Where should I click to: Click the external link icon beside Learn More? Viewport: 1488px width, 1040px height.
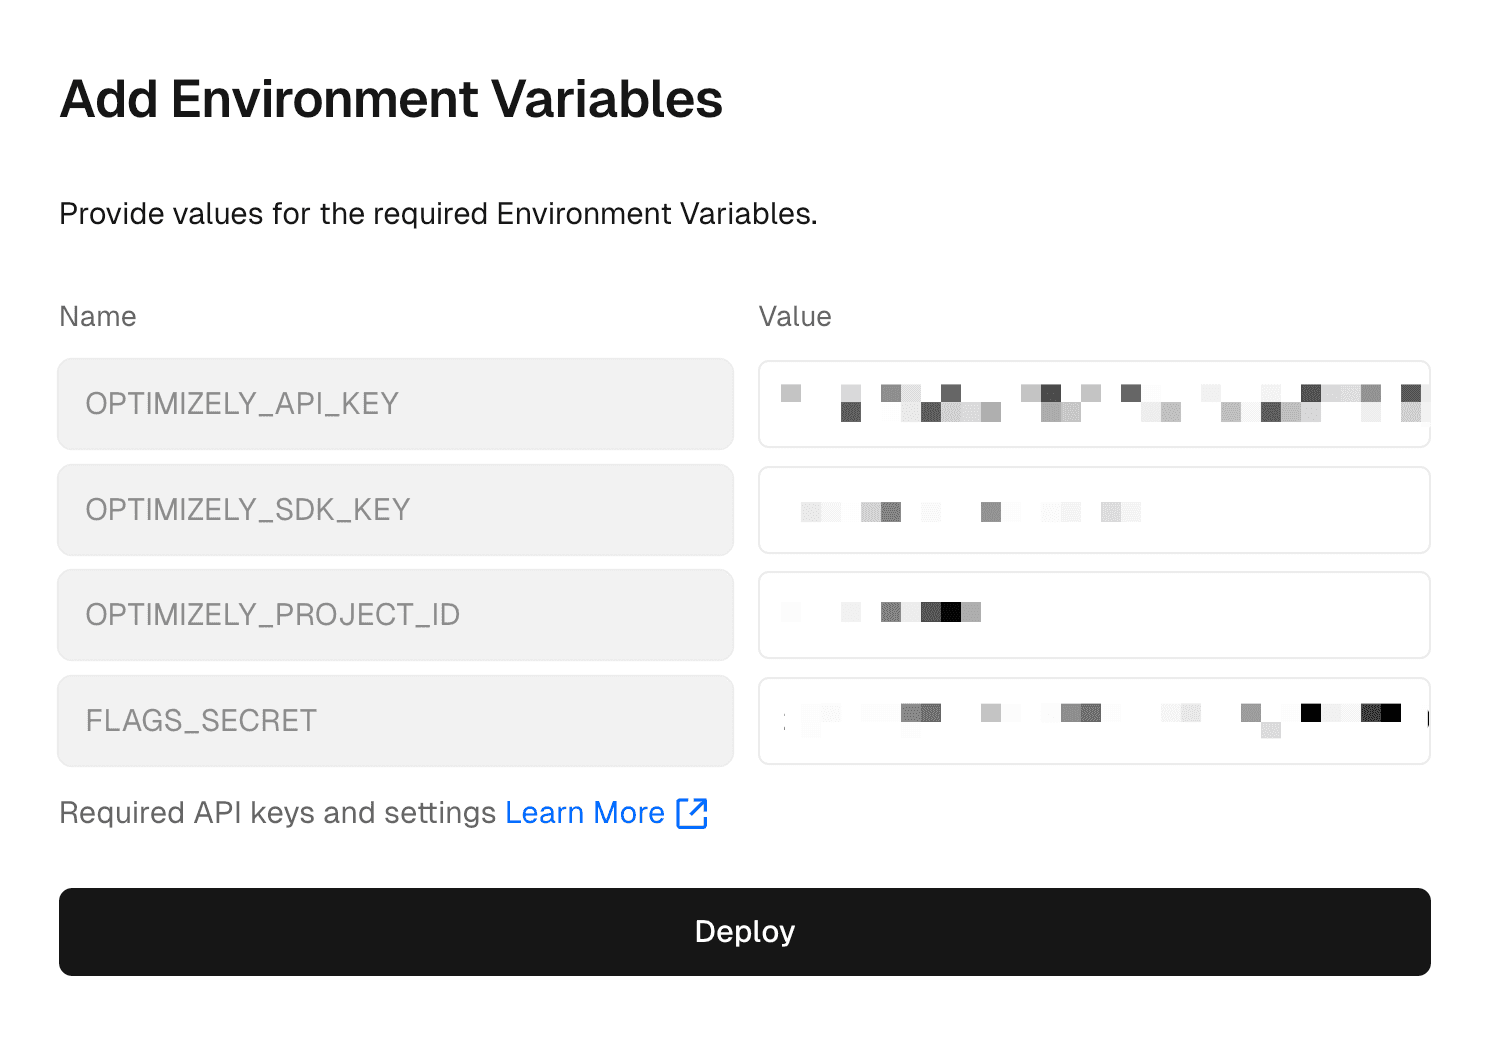point(692,813)
